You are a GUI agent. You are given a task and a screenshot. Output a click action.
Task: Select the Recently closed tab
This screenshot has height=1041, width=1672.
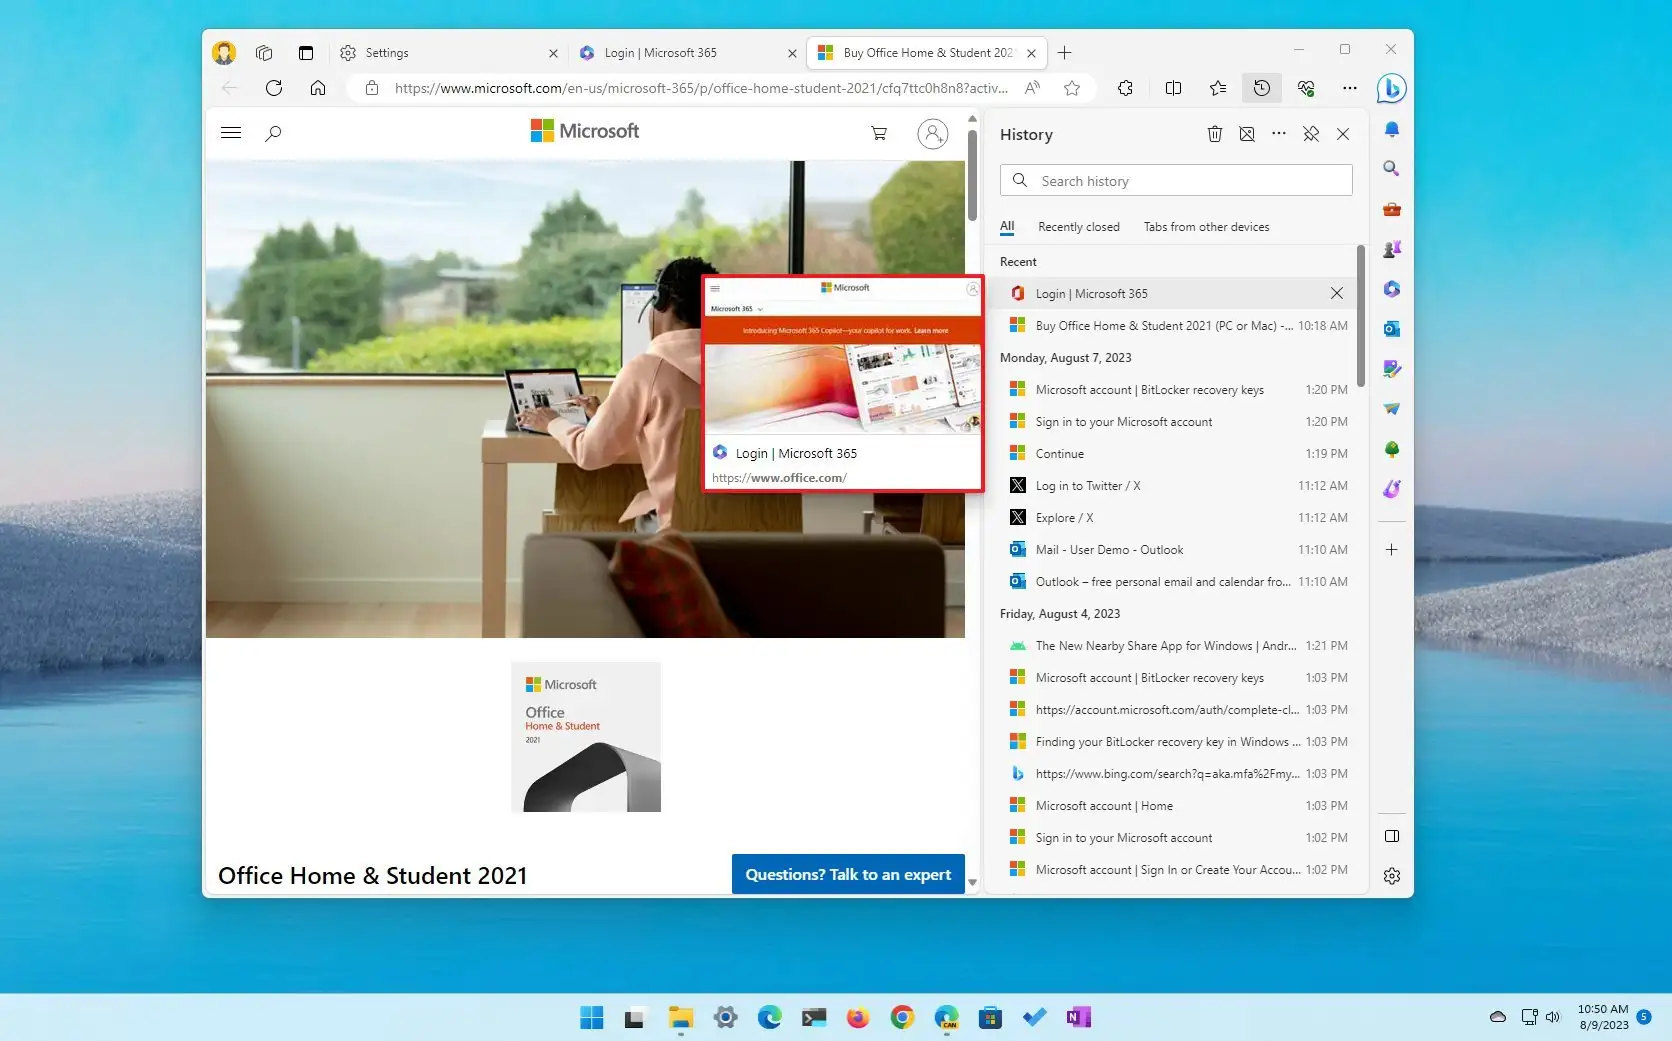[1079, 226]
